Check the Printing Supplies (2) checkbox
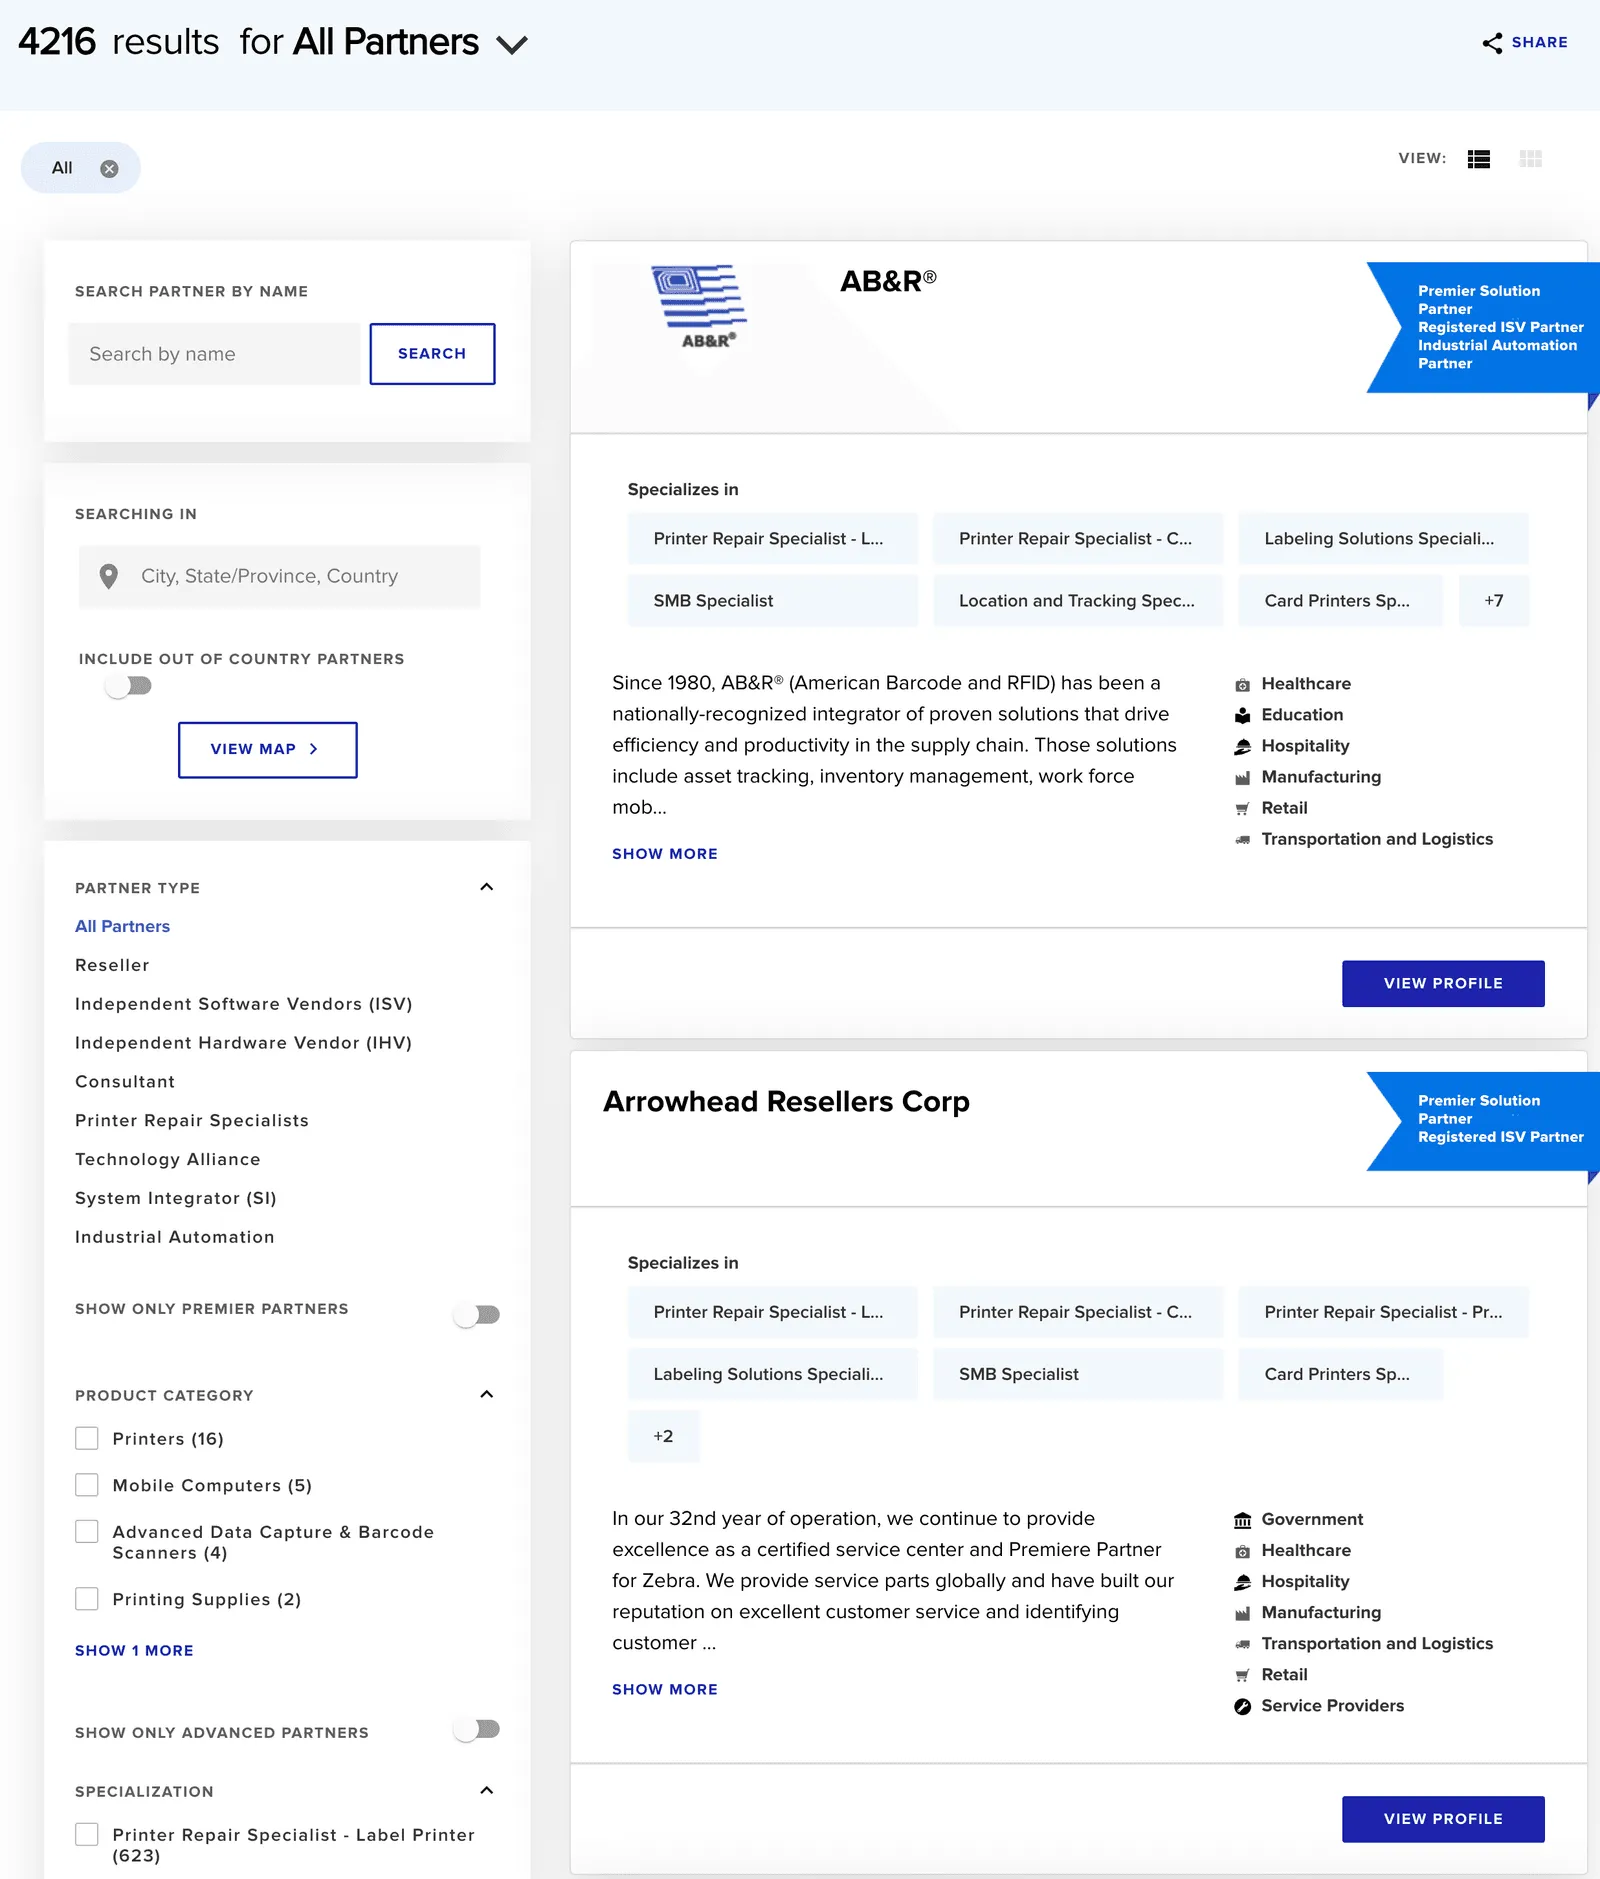The height and width of the screenshot is (1879, 1600). [x=87, y=1599]
